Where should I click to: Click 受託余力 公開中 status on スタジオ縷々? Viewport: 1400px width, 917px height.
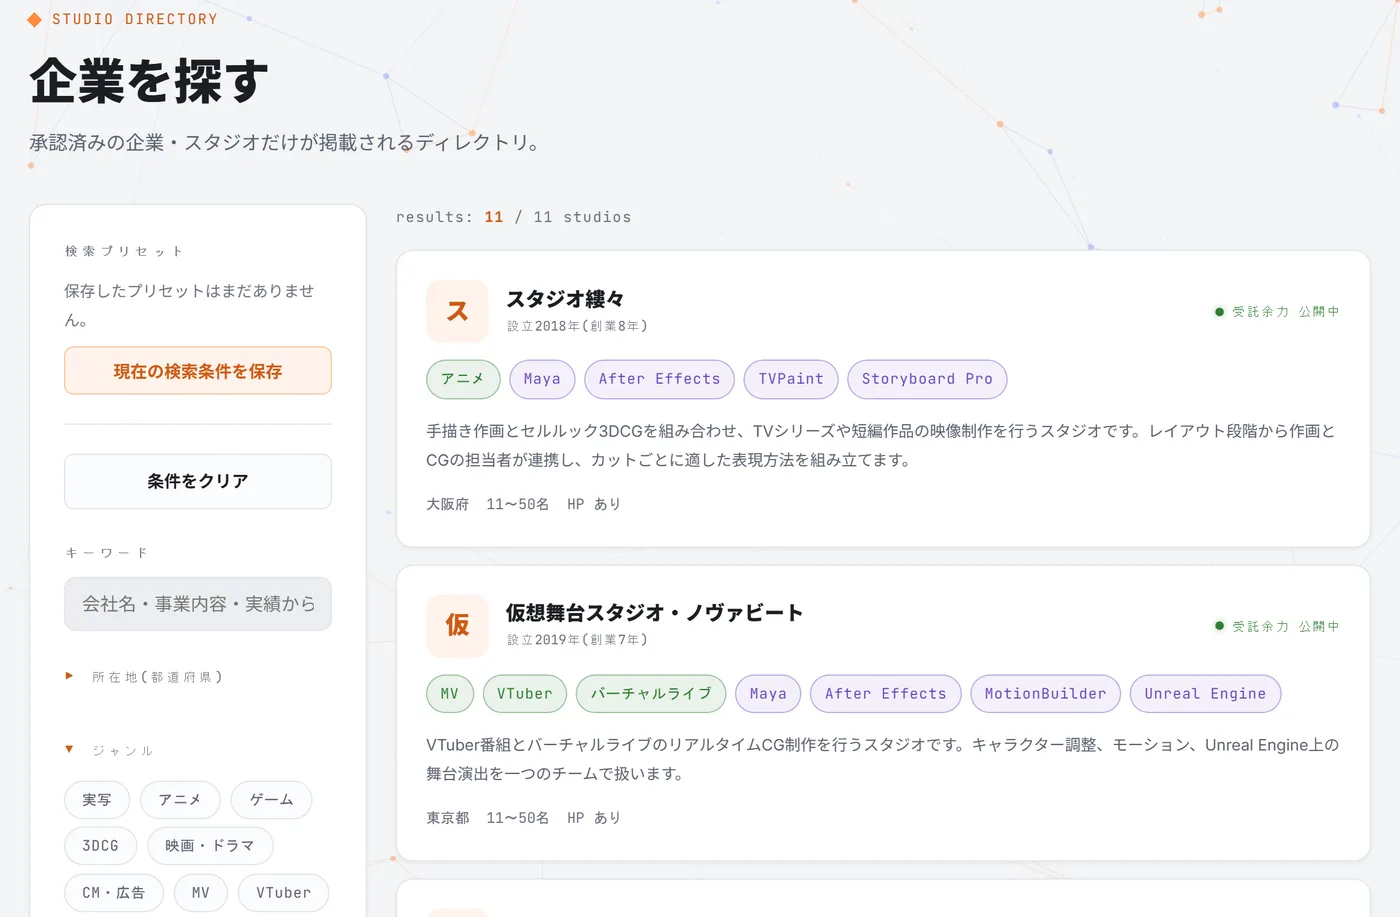[1286, 312]
